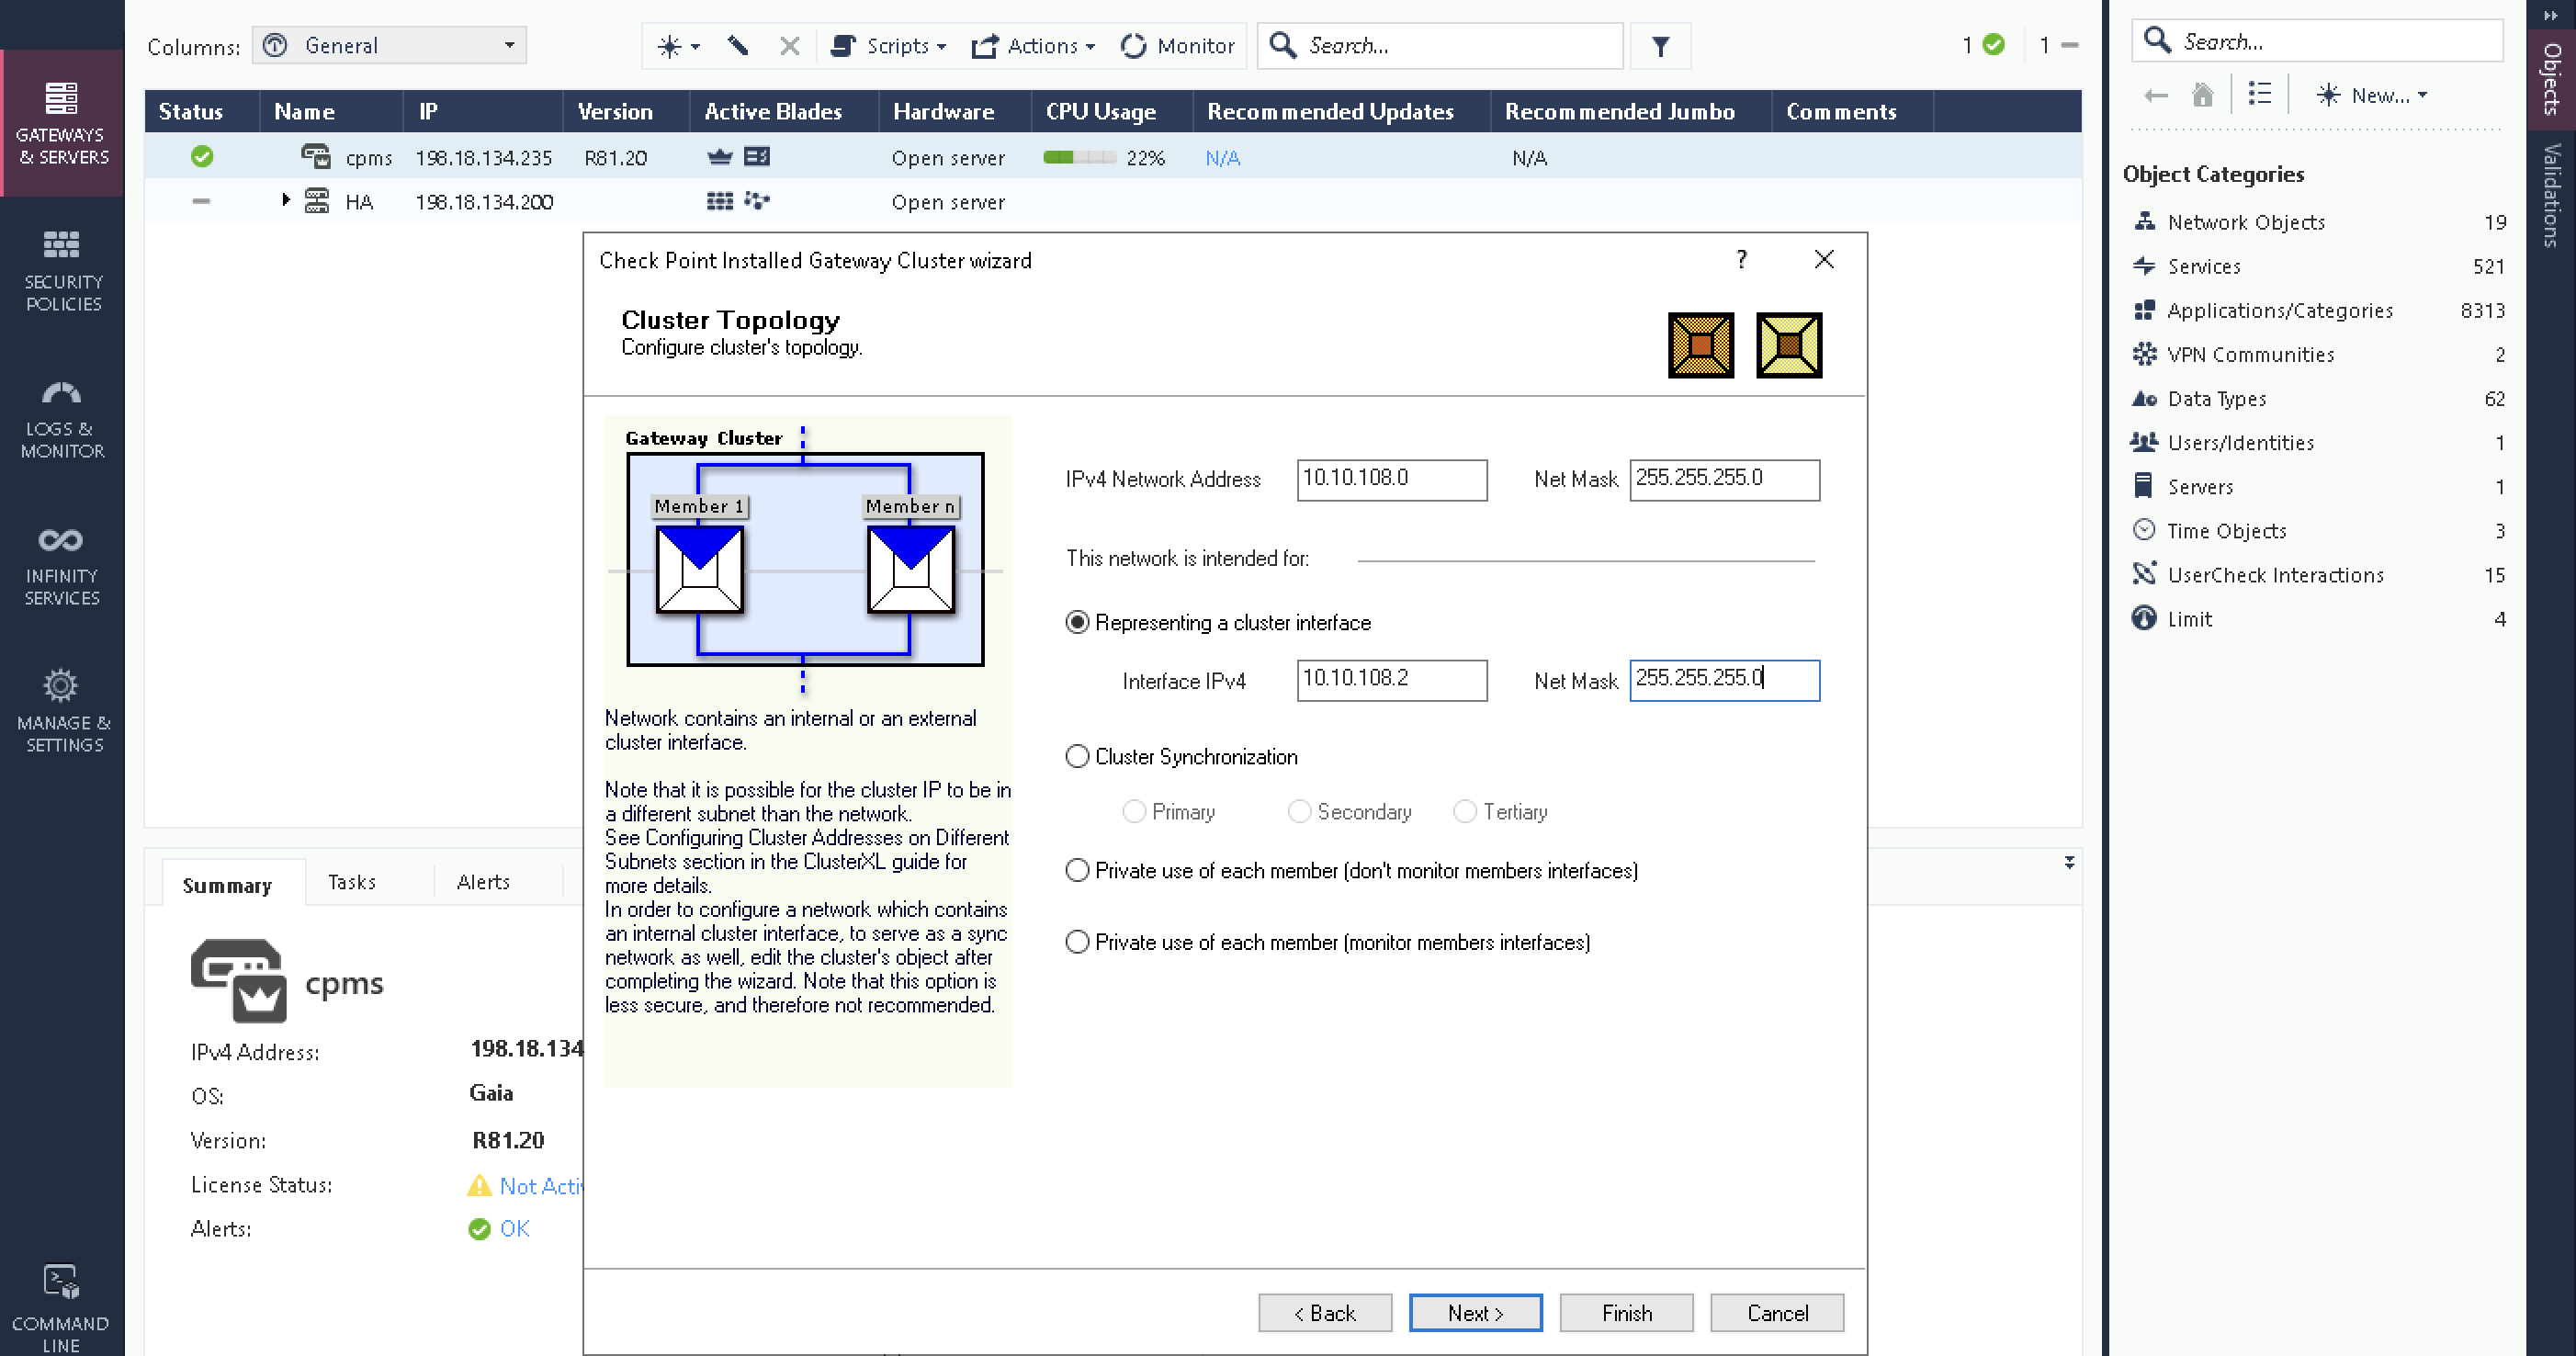Switch to the Tasks tab
Viewport: 2576px width, 1356px height.
tap(352, 882)
